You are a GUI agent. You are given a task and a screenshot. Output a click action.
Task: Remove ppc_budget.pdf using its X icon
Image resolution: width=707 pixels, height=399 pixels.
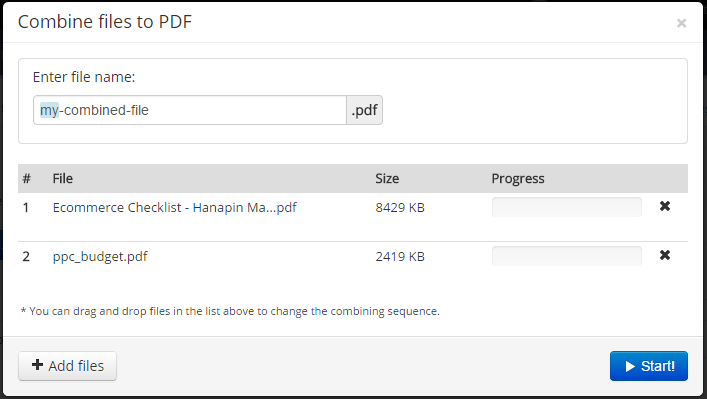click(x=665, y=255)
